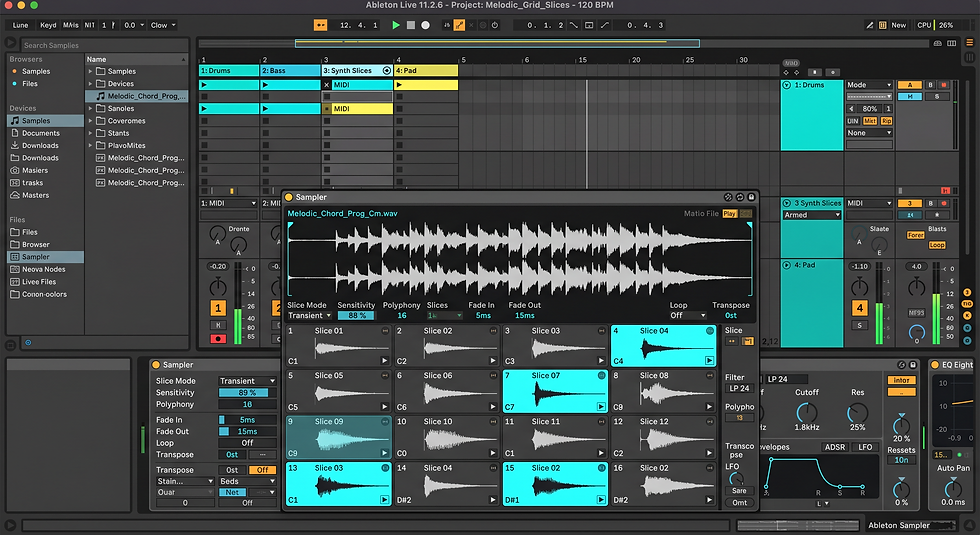Screen dimensions: 980x535
Task: Open the Slice Mode Transient dropdown in floating Sampler
Action: pos(309,316)
